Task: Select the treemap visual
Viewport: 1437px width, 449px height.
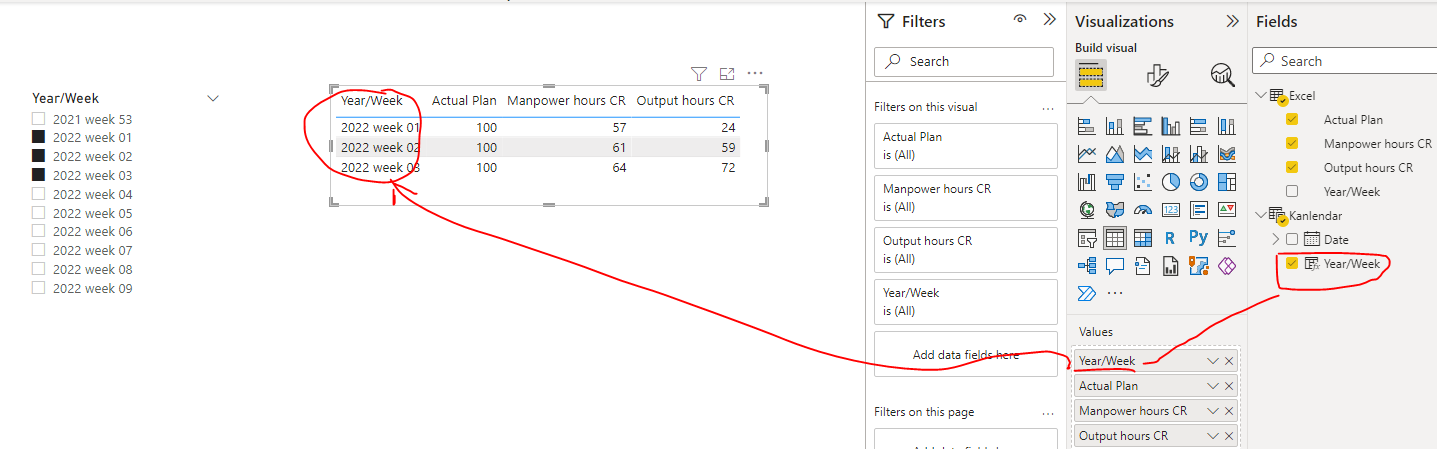Action: pyautogui.click(x=1227, y=183)
